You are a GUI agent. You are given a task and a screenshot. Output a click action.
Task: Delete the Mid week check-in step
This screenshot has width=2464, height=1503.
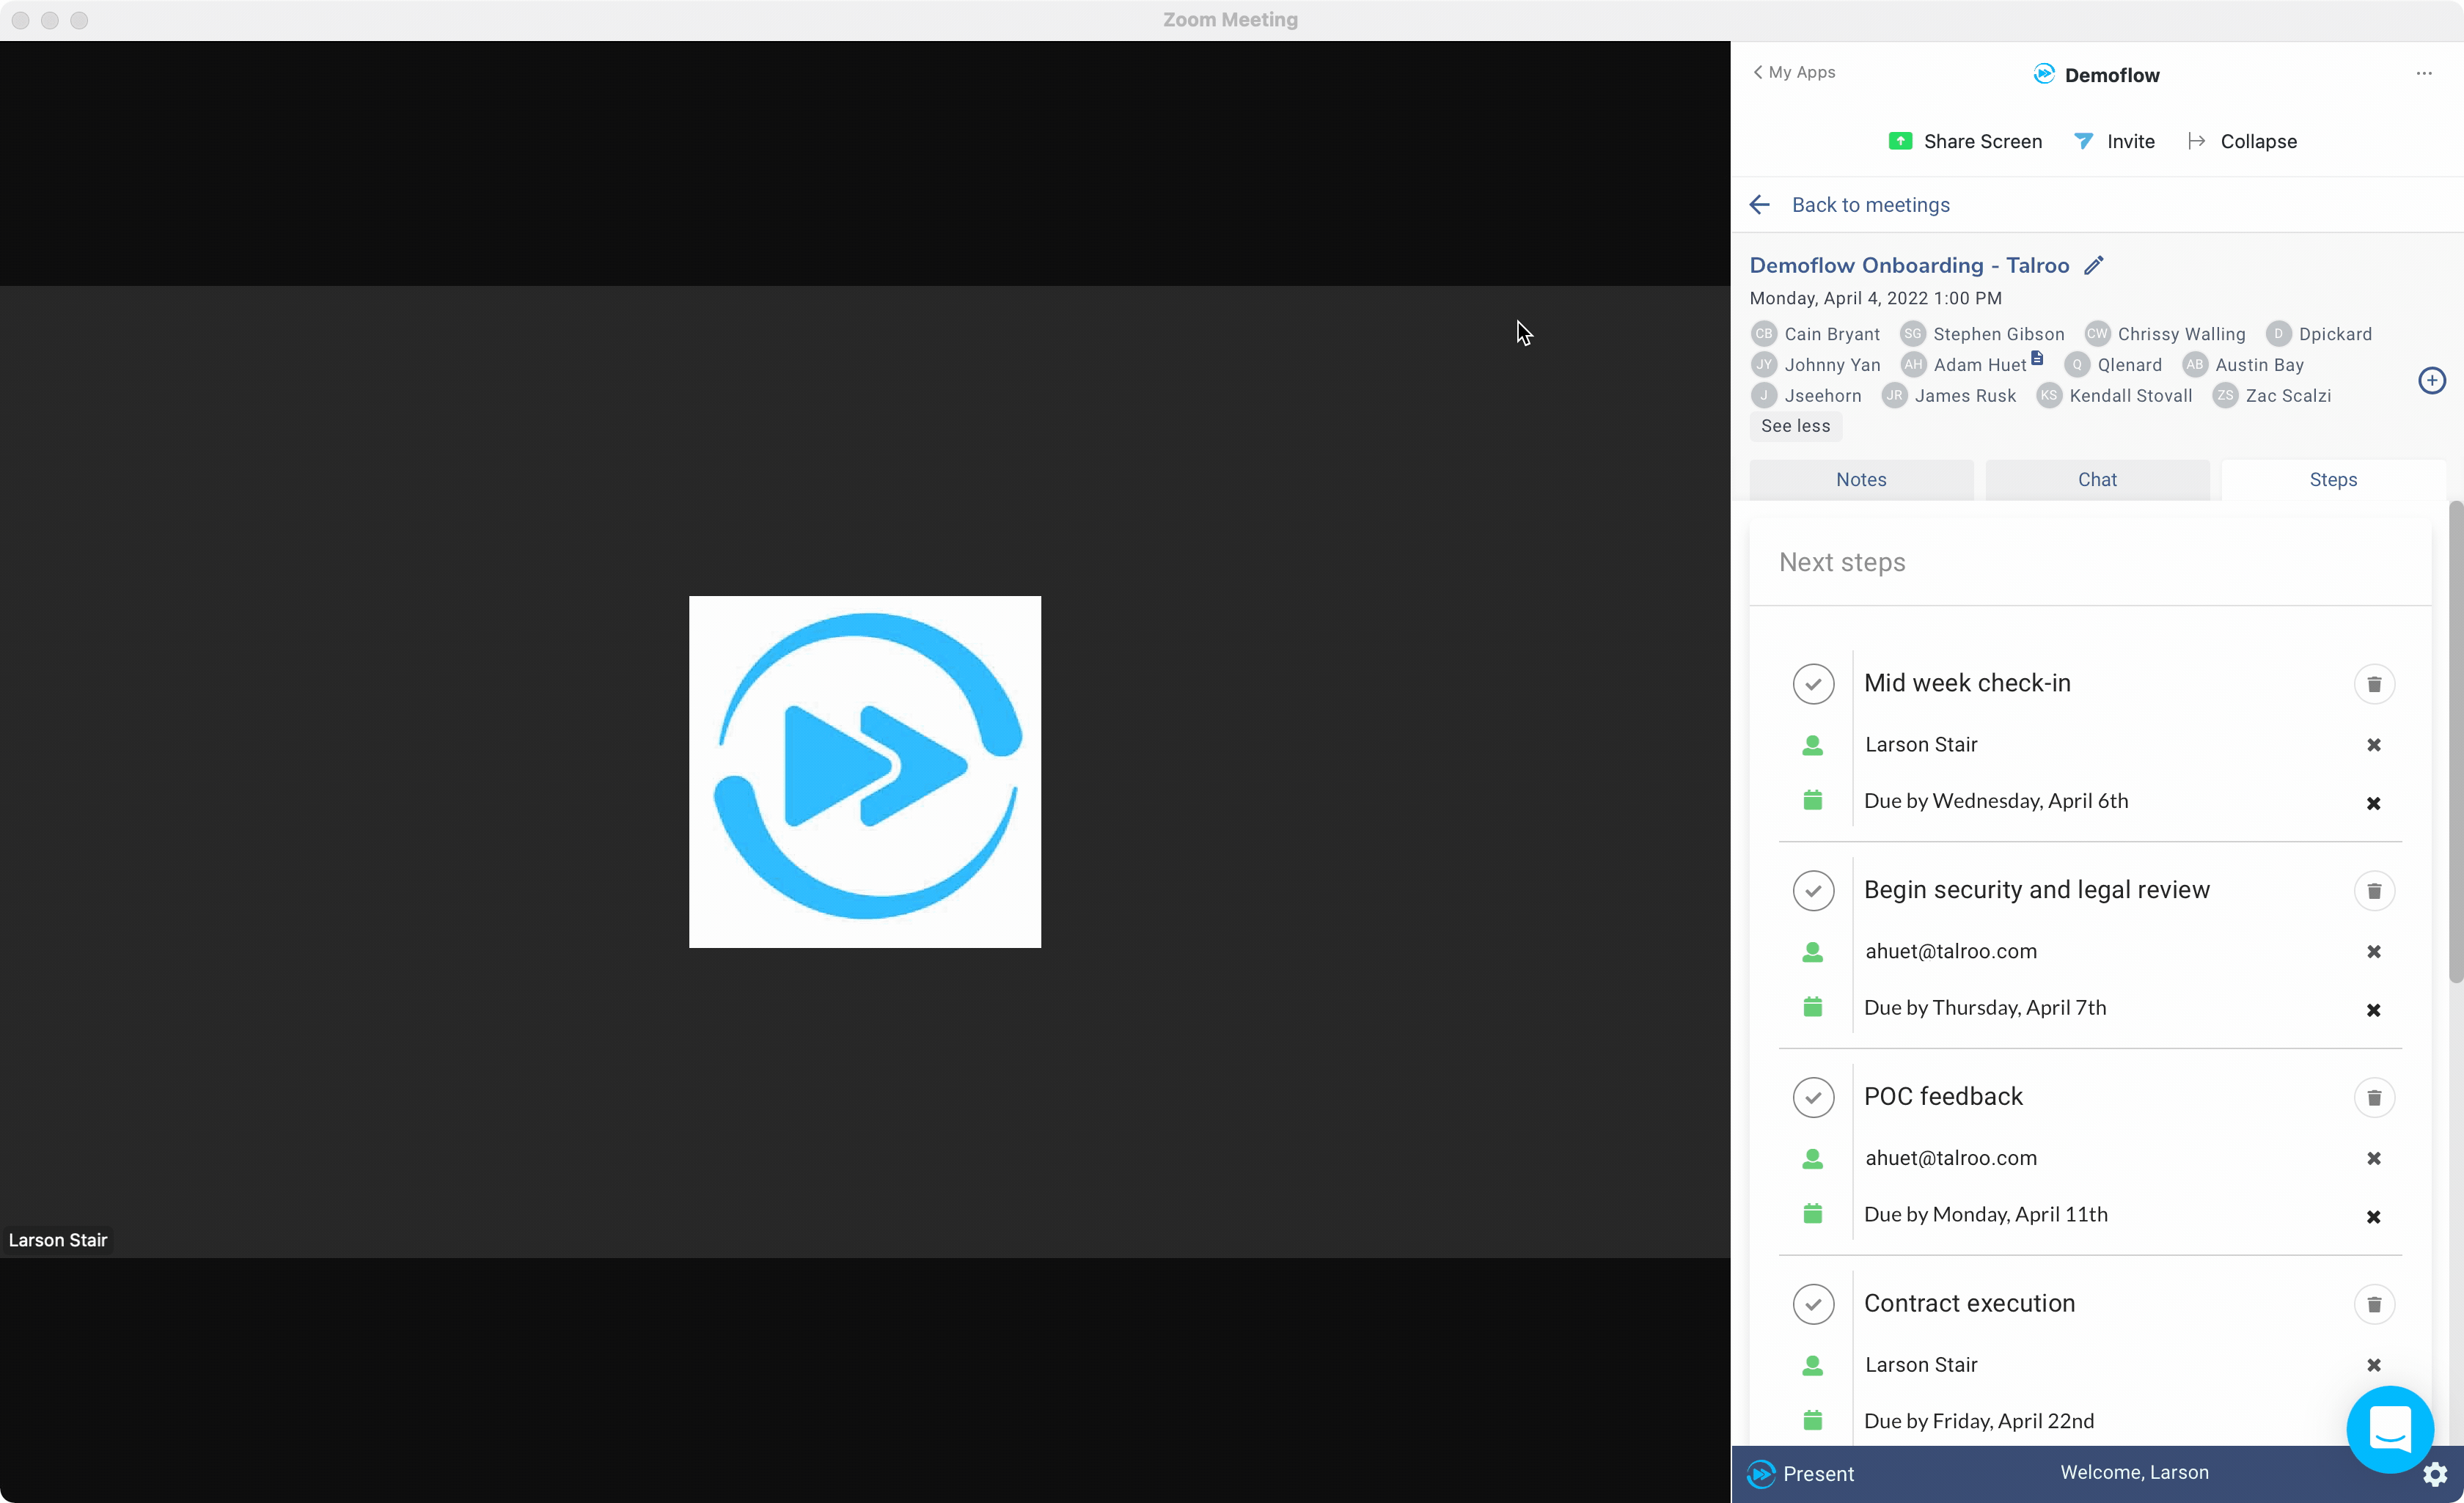pyautogui.click(x=2374, y=684)
